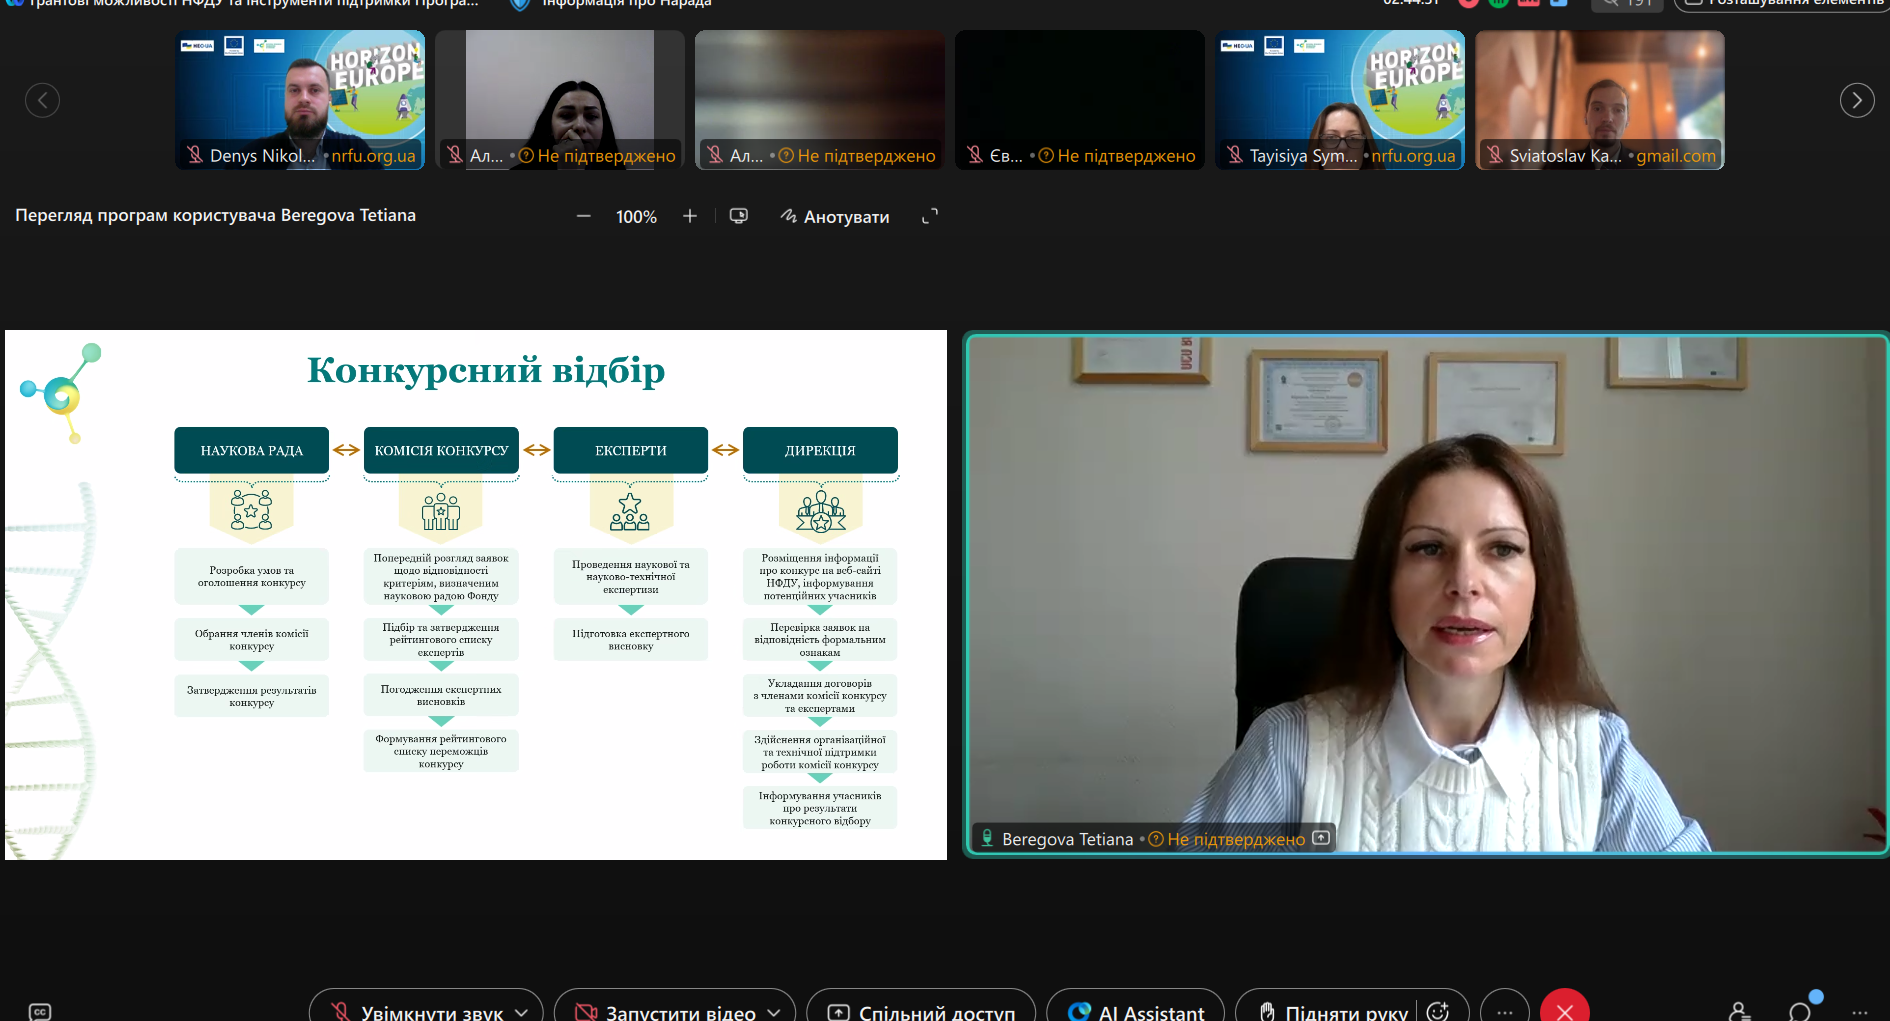Expand audio options arrow next to Увімкнути звук

click(x=522, y=1012)
